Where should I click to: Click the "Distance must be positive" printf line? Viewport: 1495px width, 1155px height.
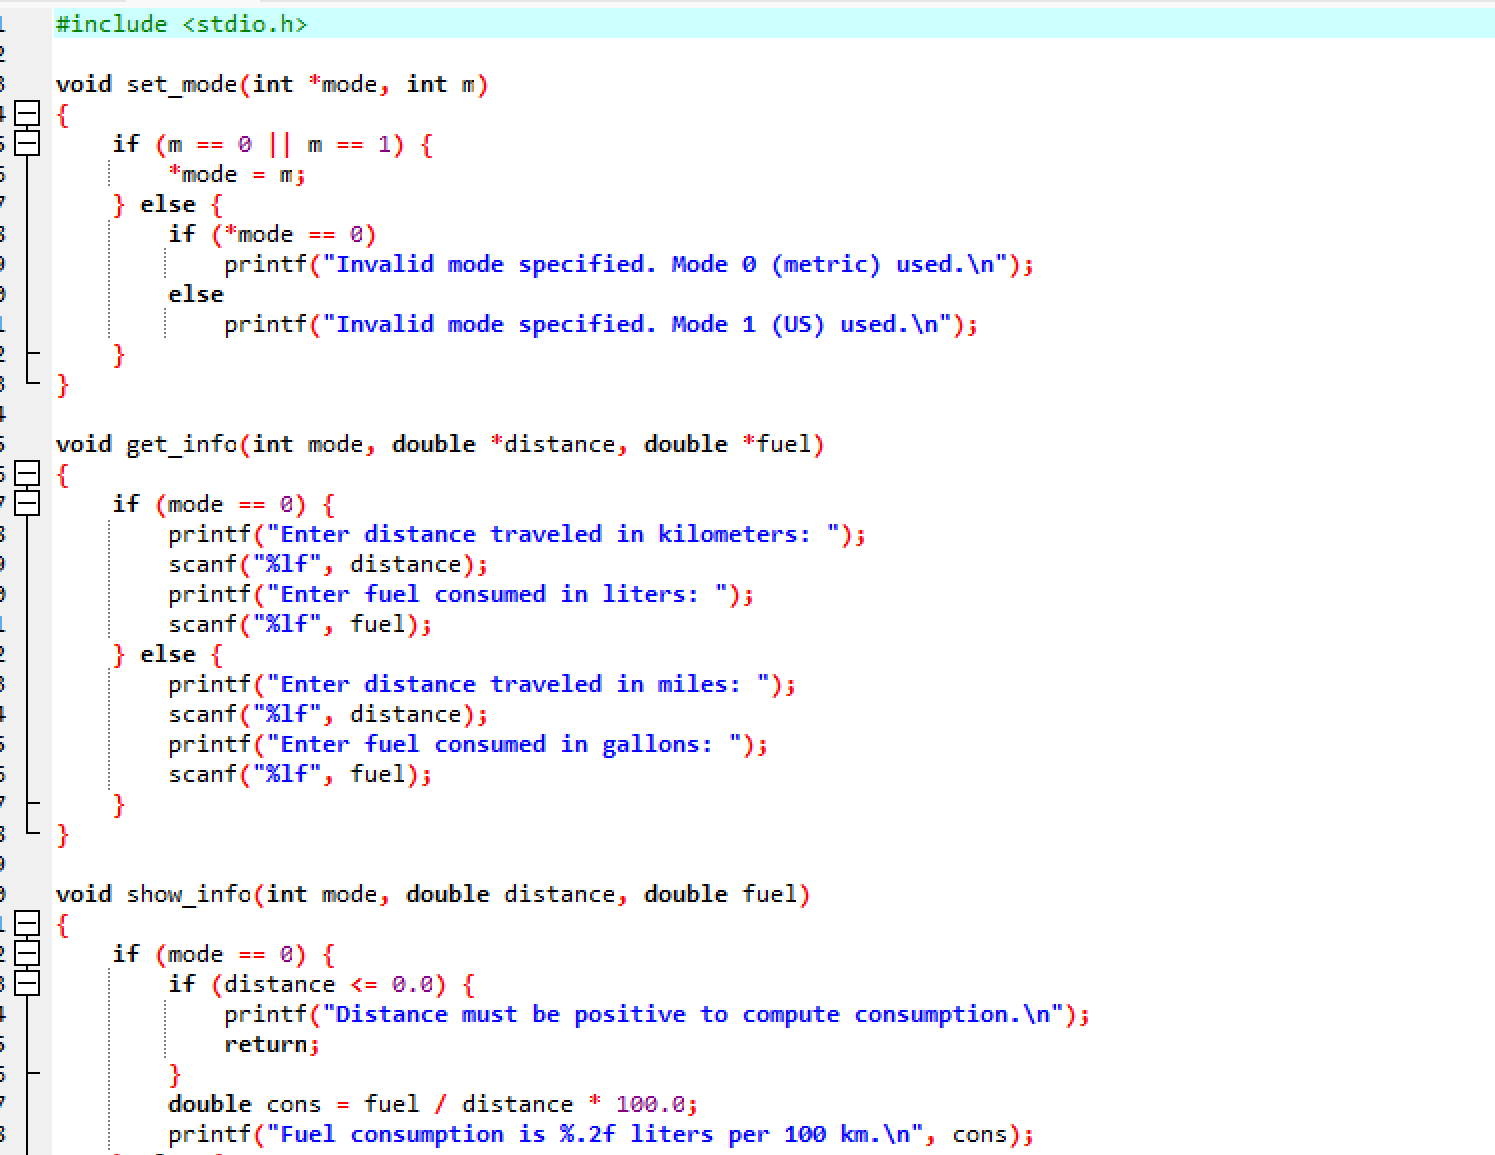657,1014
